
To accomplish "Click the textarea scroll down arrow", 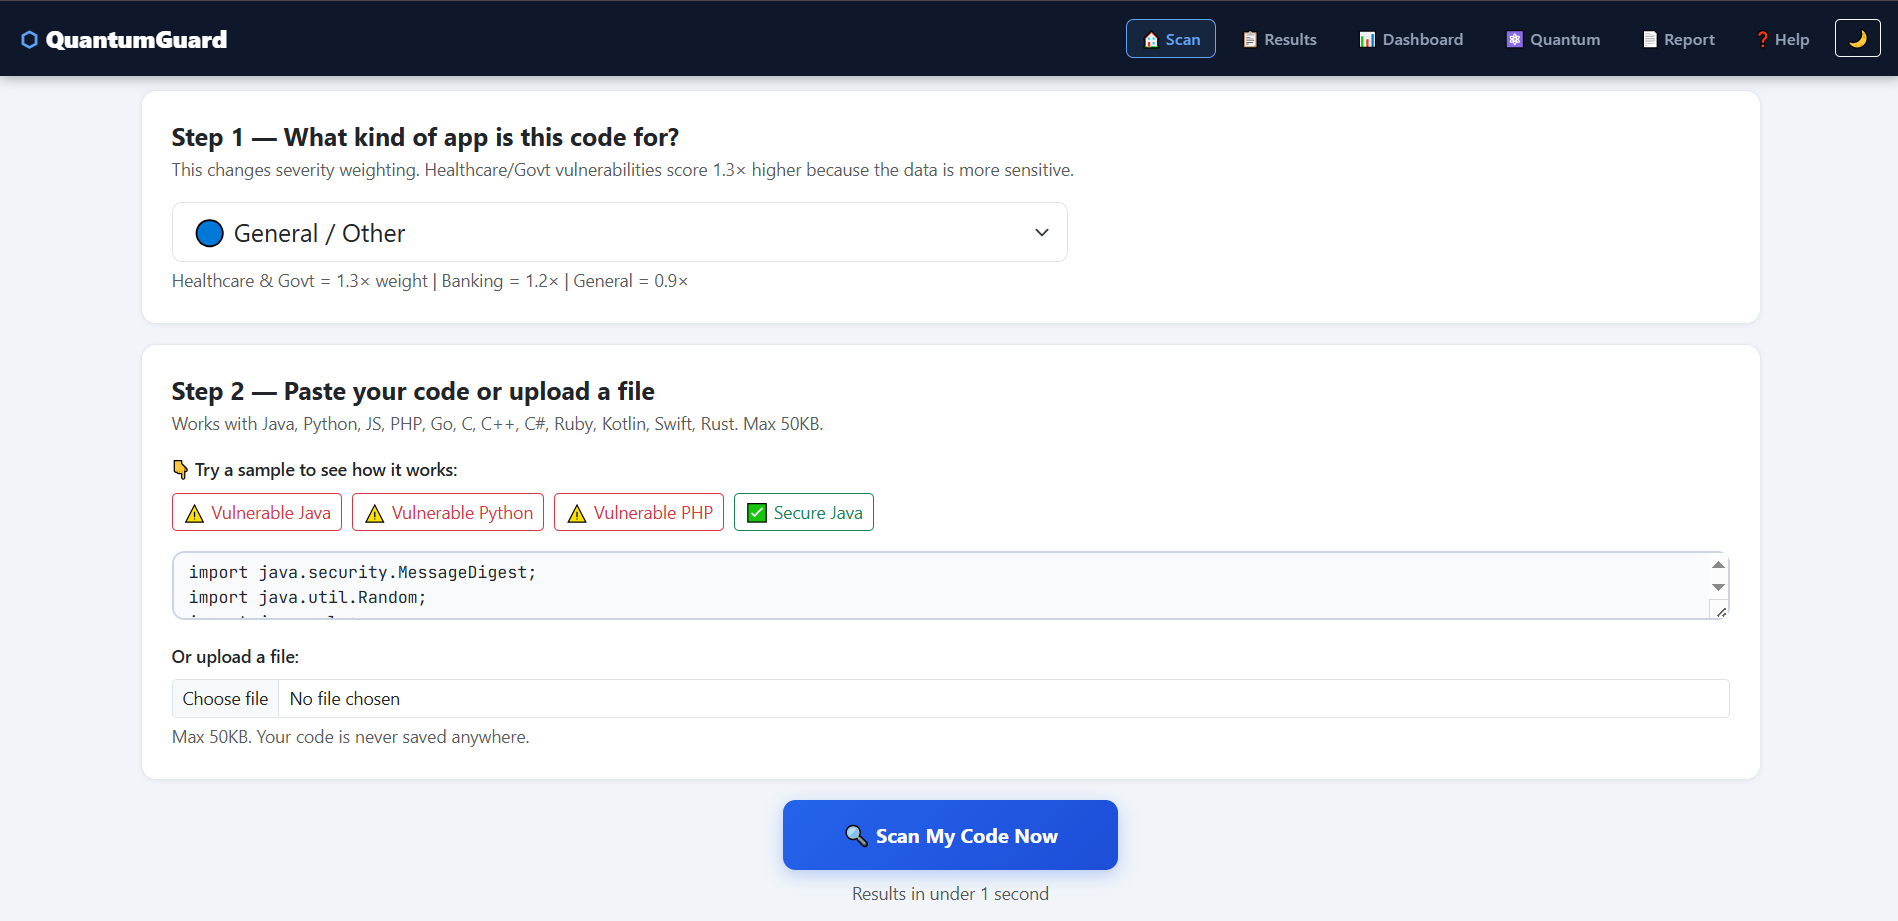I will [1718, 587].
